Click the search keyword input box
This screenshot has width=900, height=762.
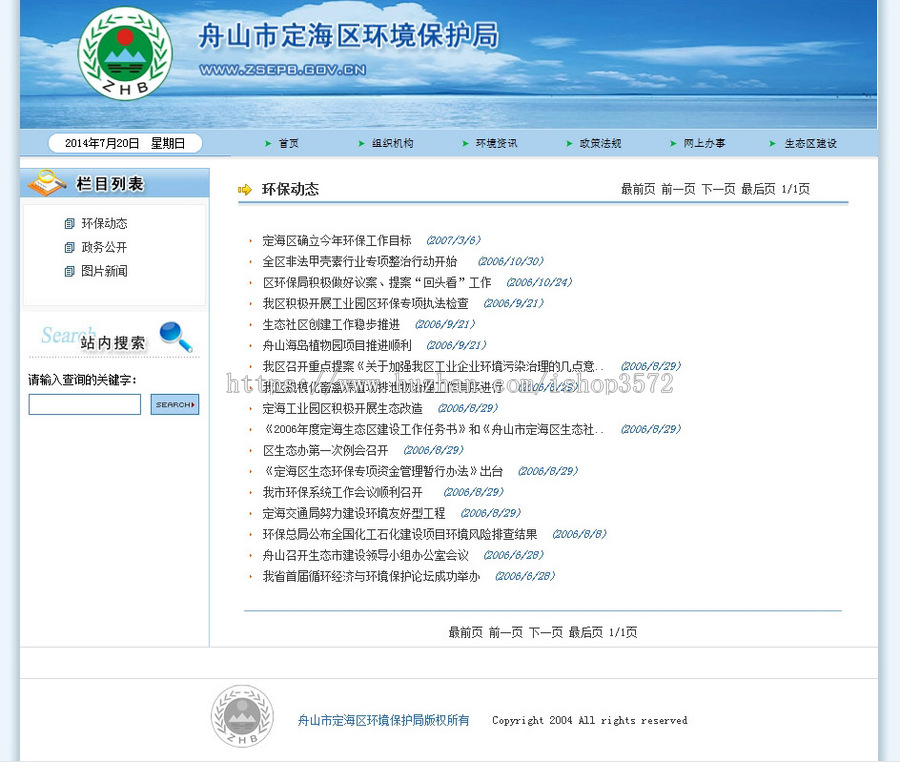84,404
